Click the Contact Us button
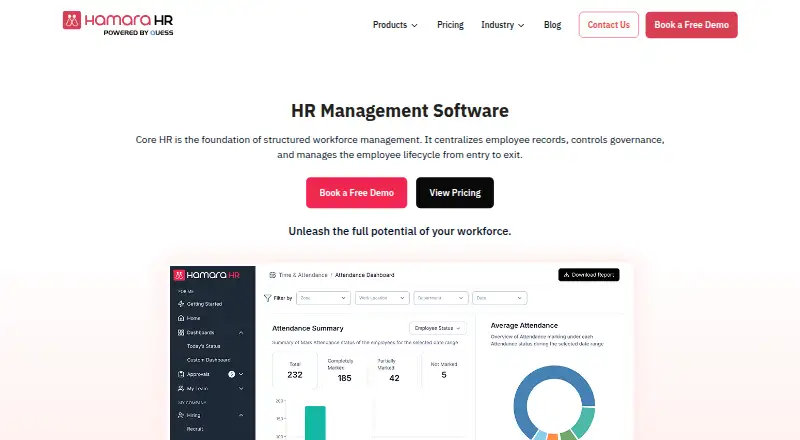Screen dimensions: 800x440 608,25
